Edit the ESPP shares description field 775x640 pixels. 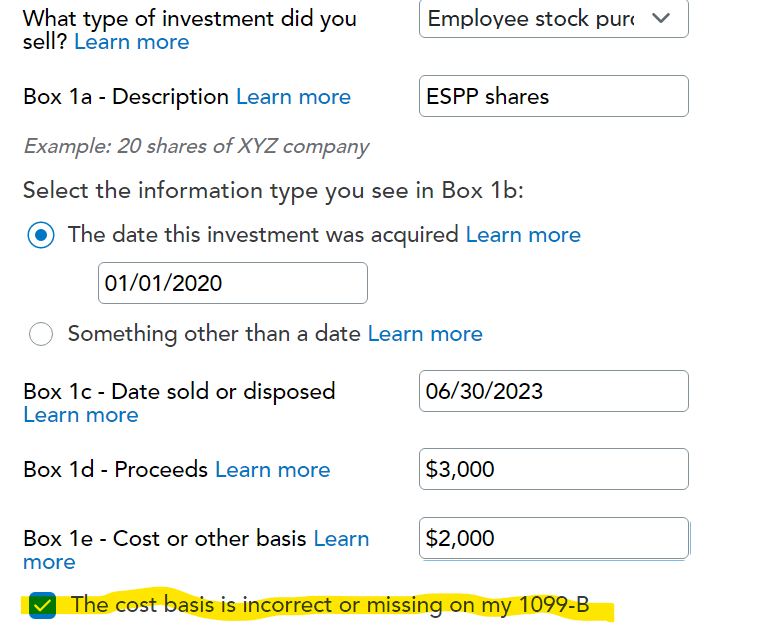tap(553, 97)
